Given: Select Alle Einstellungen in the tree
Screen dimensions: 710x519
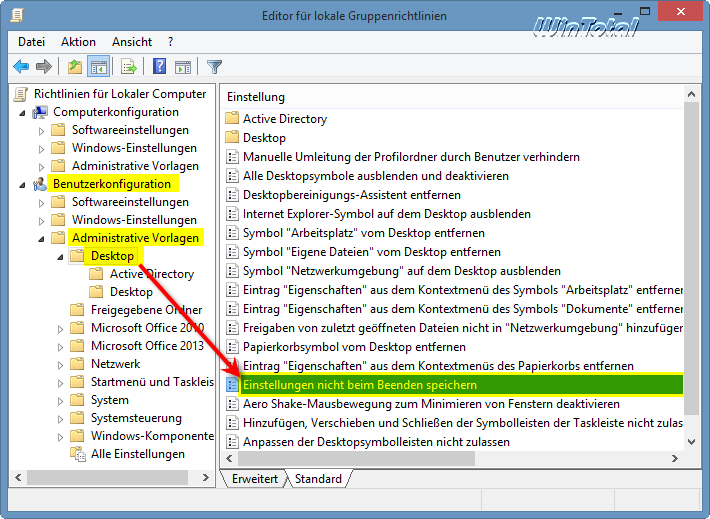Looking at the screenshot, I should pos(138,454).
